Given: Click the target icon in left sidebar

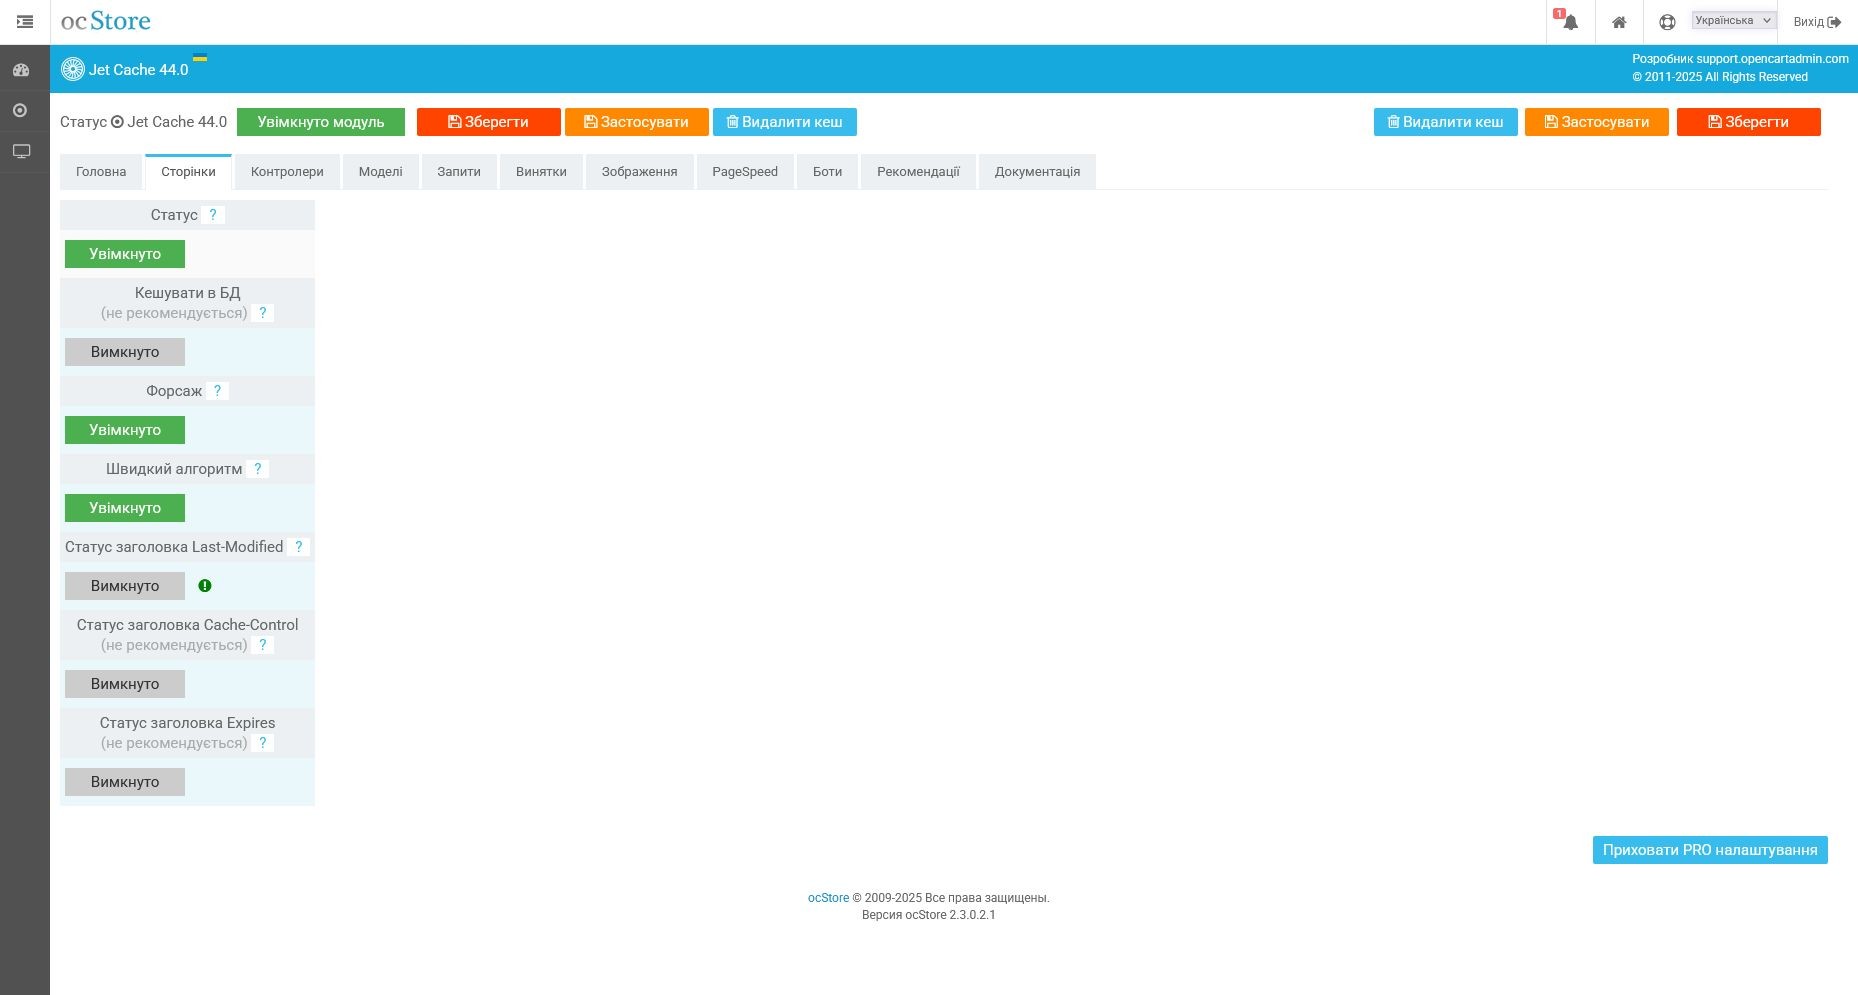Looking at the screenshot, I should tap(21, 110).
